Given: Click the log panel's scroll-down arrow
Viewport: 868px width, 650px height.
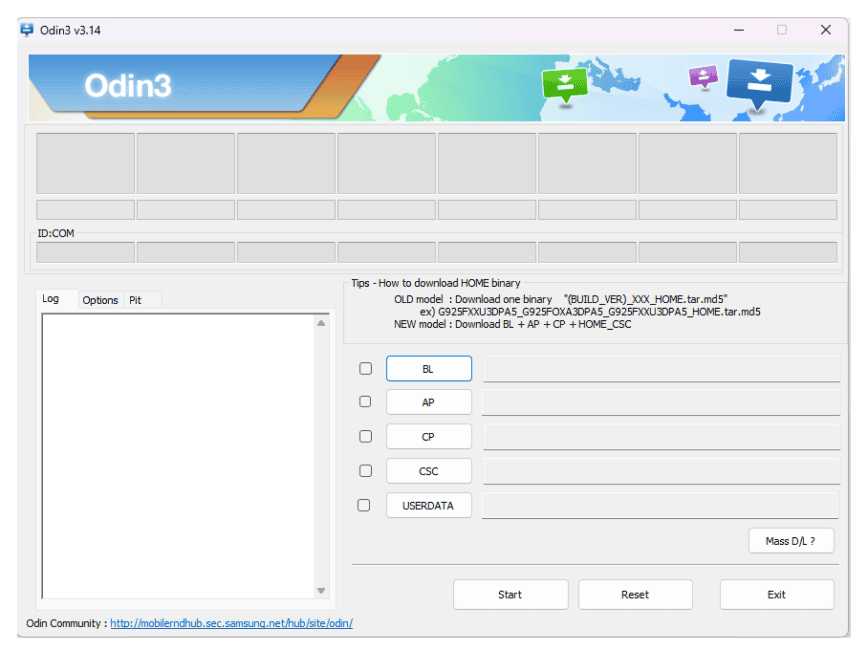Looking at the screenshot, I should coord(321,590).
